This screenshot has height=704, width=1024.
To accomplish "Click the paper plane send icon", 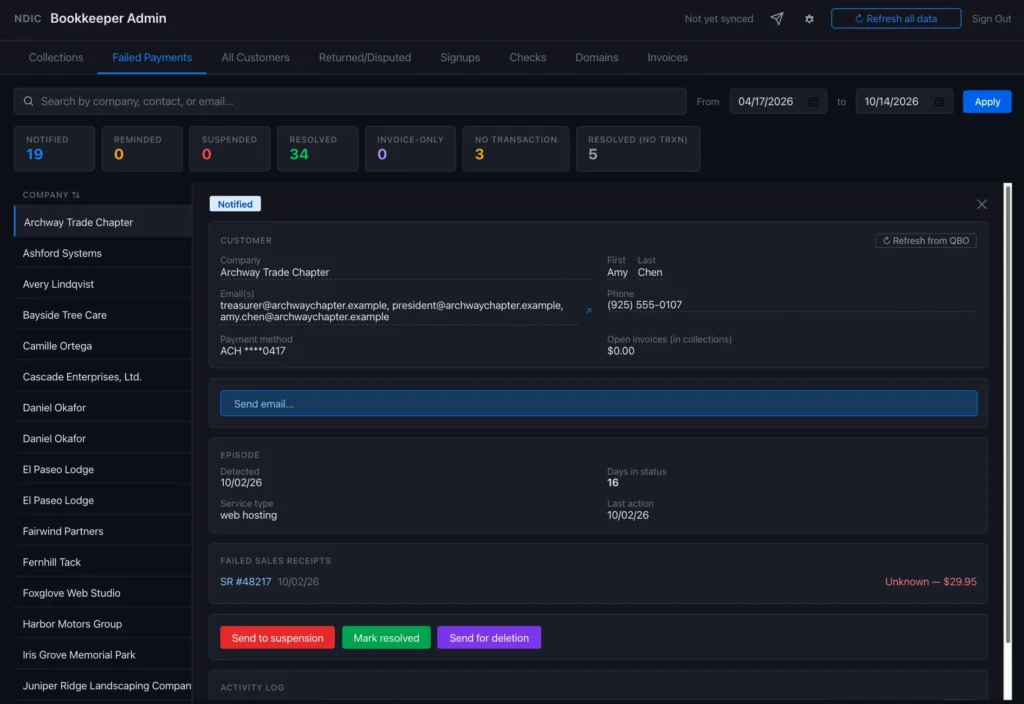I will (x=776, y=19).
